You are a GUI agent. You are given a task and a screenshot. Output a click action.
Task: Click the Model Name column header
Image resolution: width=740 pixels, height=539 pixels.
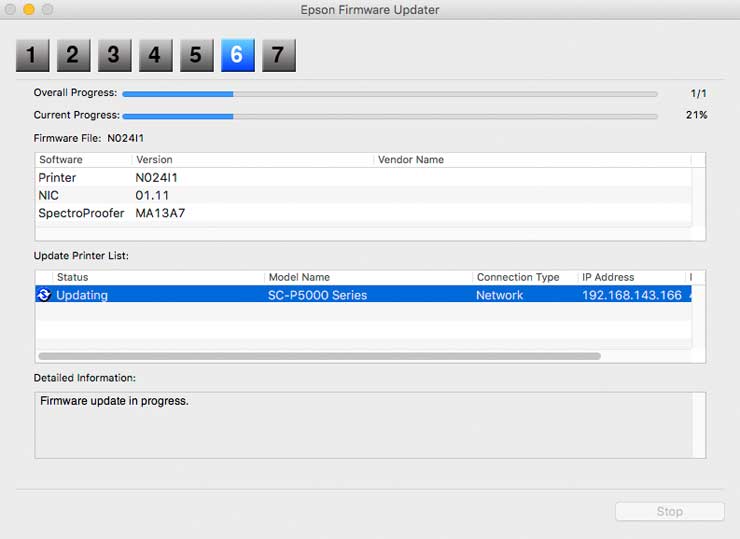[x=368, y=277]
